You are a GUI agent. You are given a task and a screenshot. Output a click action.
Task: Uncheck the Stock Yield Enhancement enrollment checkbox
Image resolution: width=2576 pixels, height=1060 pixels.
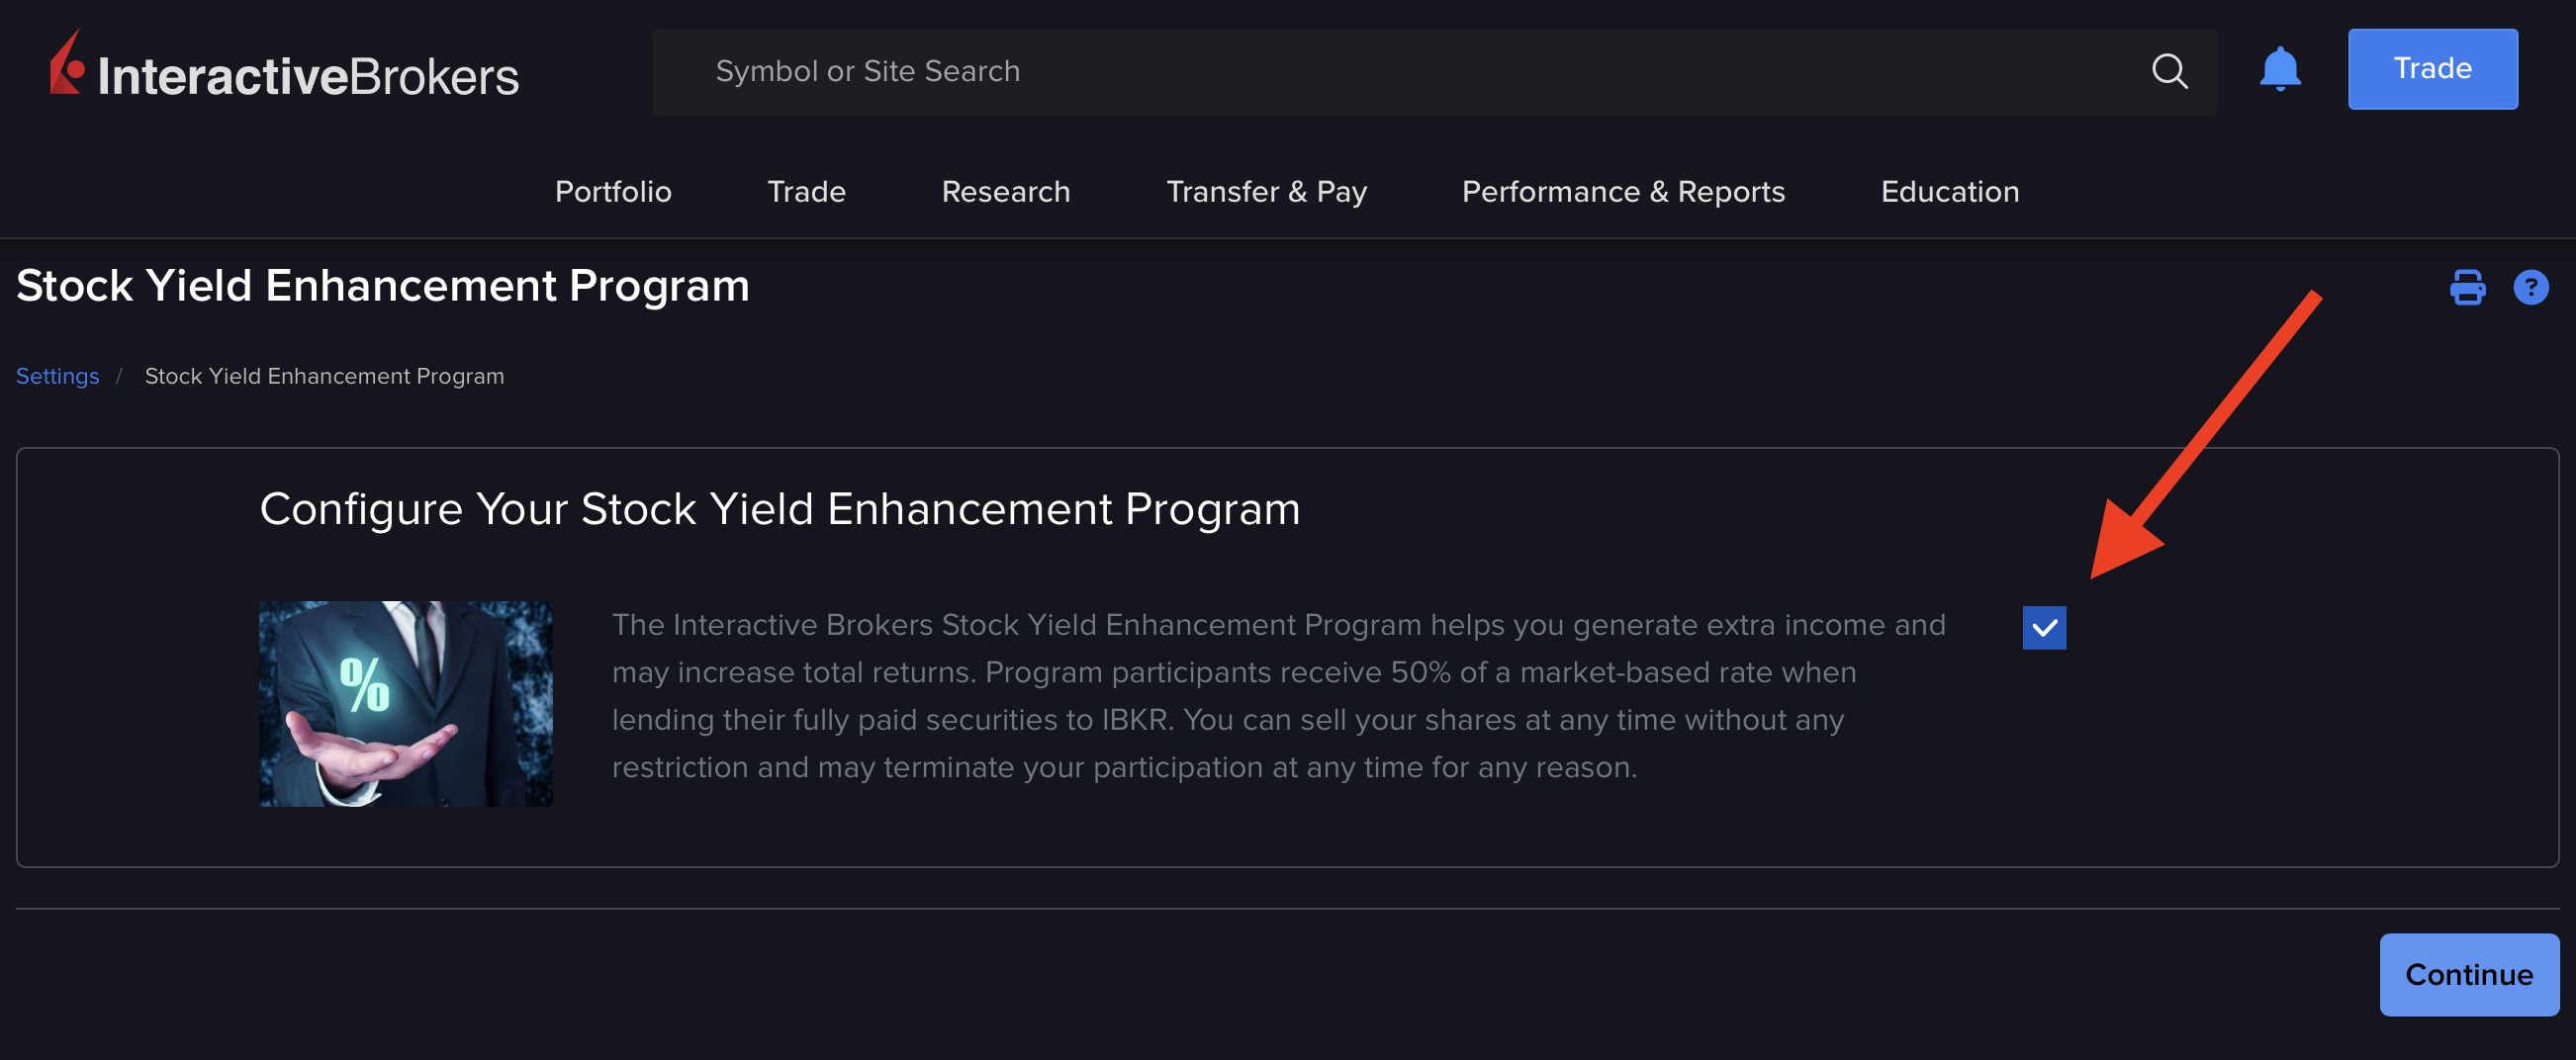click(x=2044, y=628)
